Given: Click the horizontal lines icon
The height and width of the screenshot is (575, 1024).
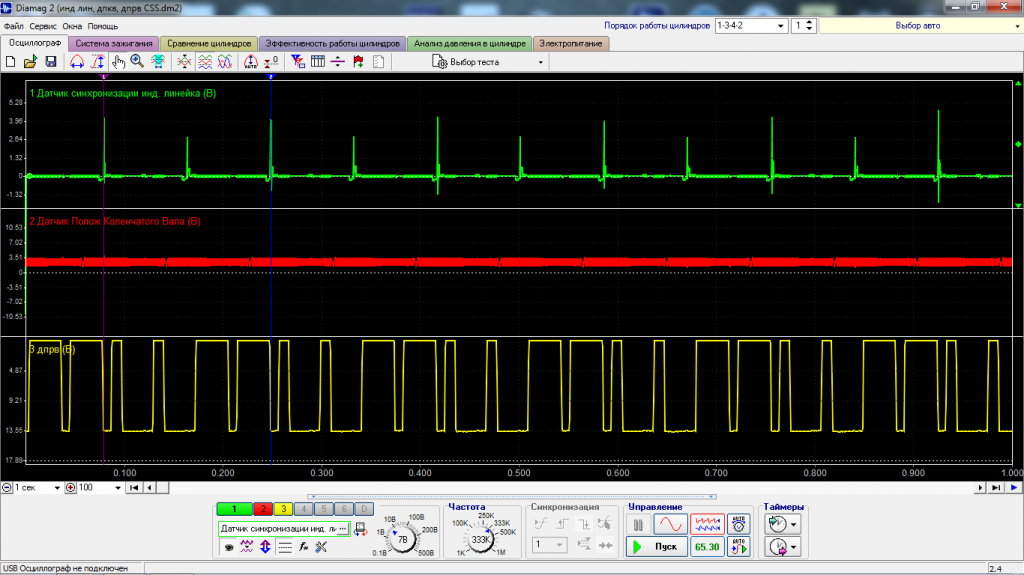Looking at the screenshot, I should coord(285,547).
